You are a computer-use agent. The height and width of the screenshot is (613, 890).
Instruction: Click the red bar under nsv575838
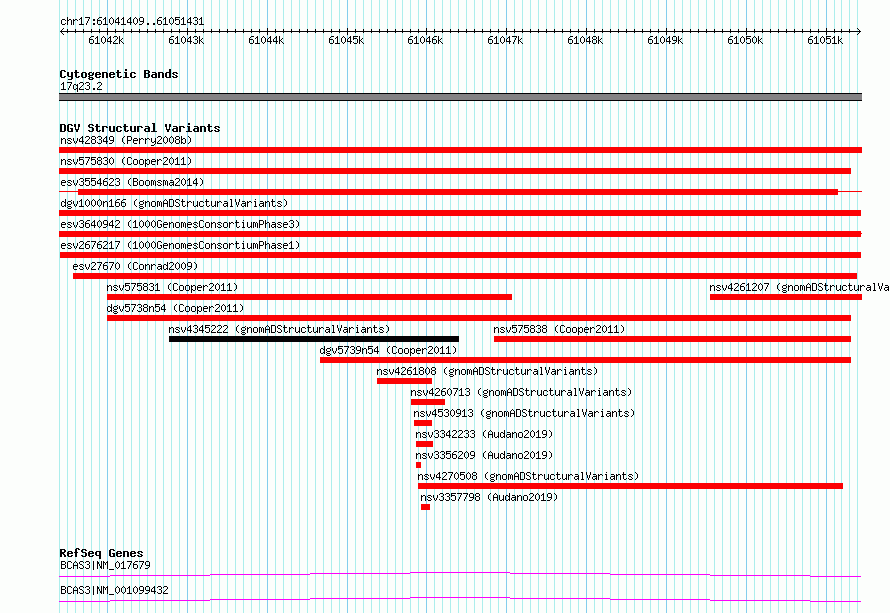pyautogui.click(x=673, y=339)
